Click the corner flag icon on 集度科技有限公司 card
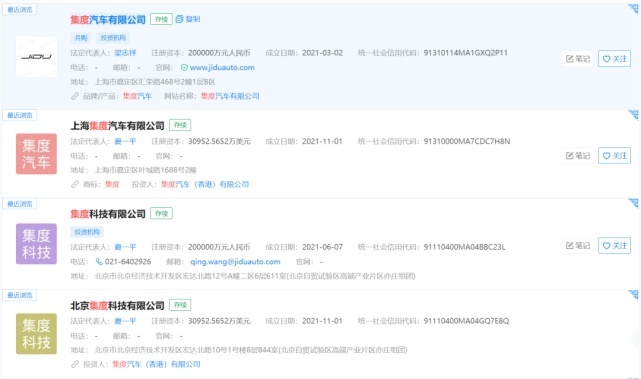 (633, 203)
